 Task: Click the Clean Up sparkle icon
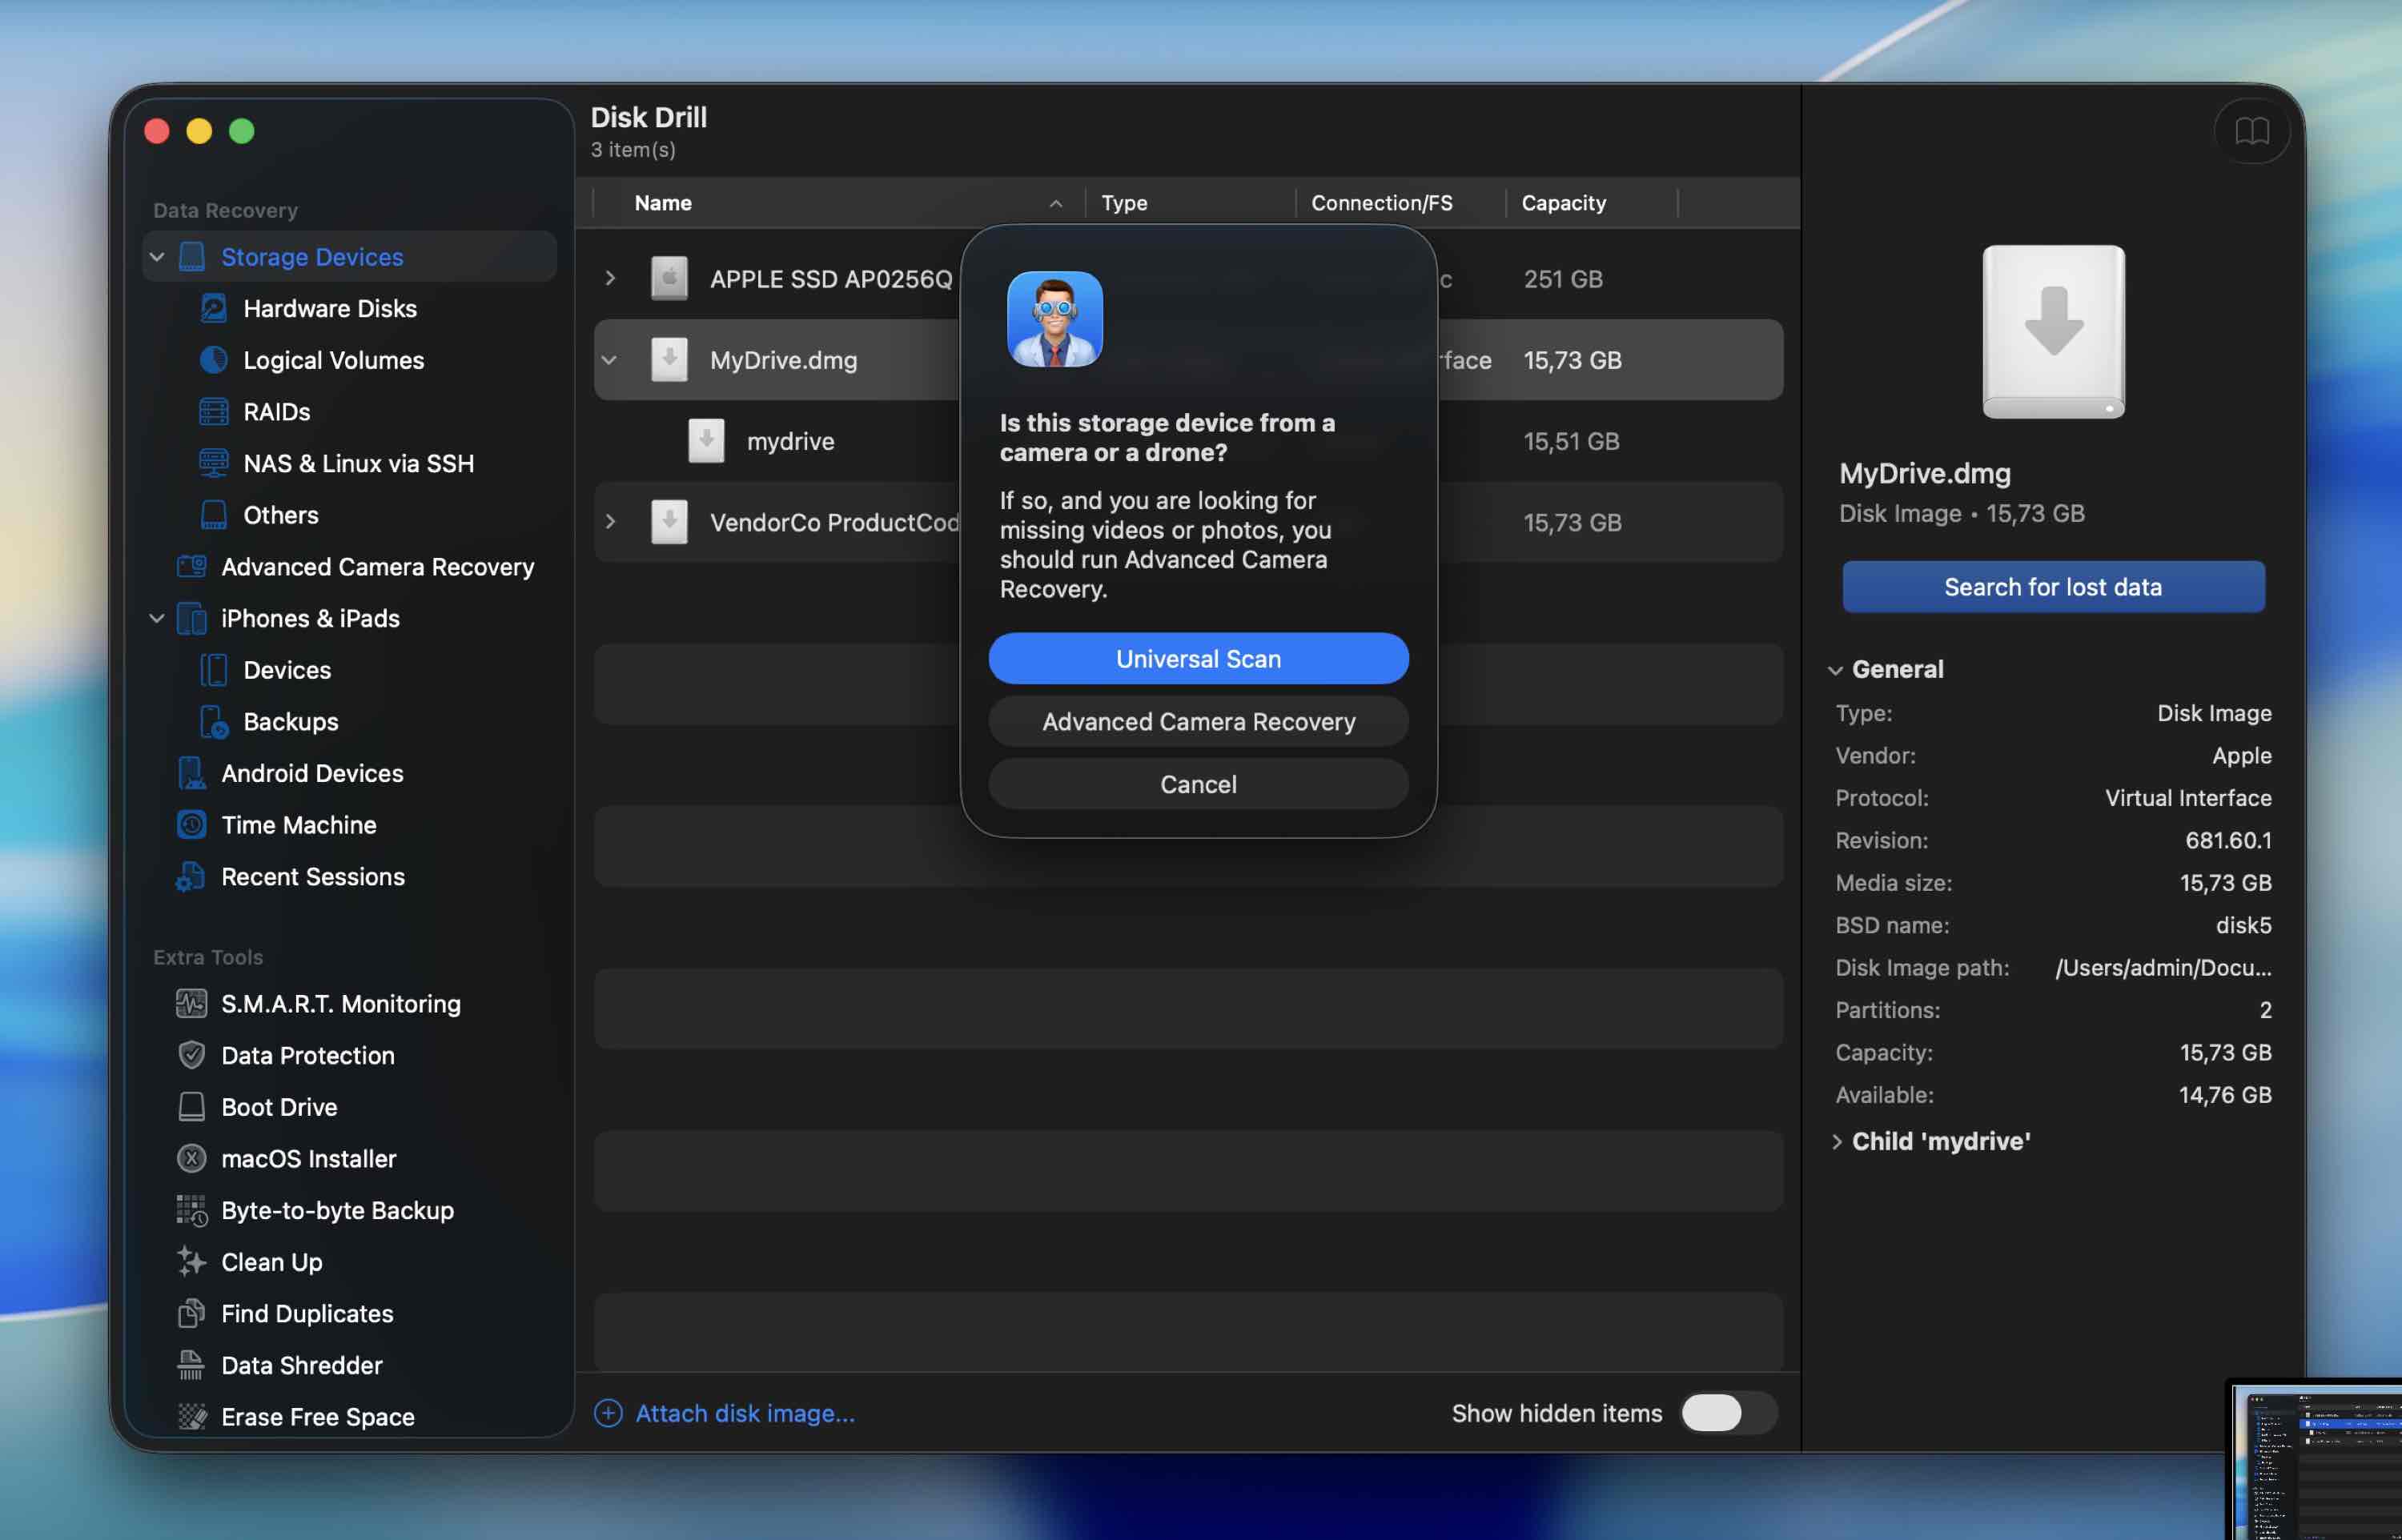(191, 1261)
